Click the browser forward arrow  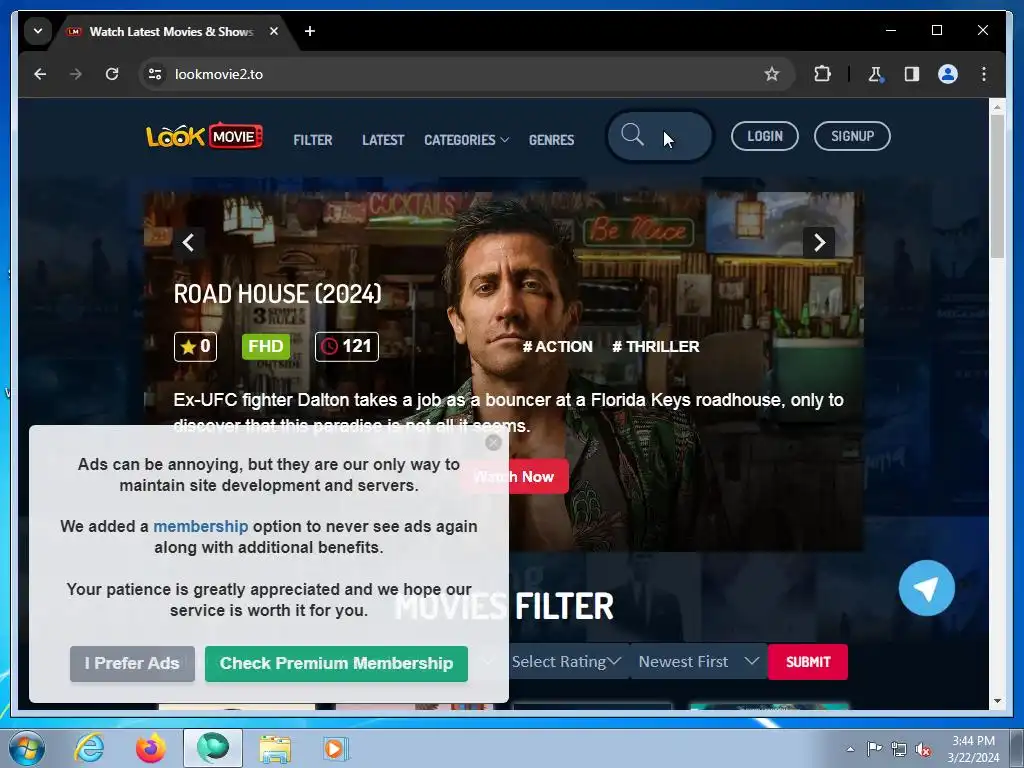pyautogui.click(x=76, y=74)
